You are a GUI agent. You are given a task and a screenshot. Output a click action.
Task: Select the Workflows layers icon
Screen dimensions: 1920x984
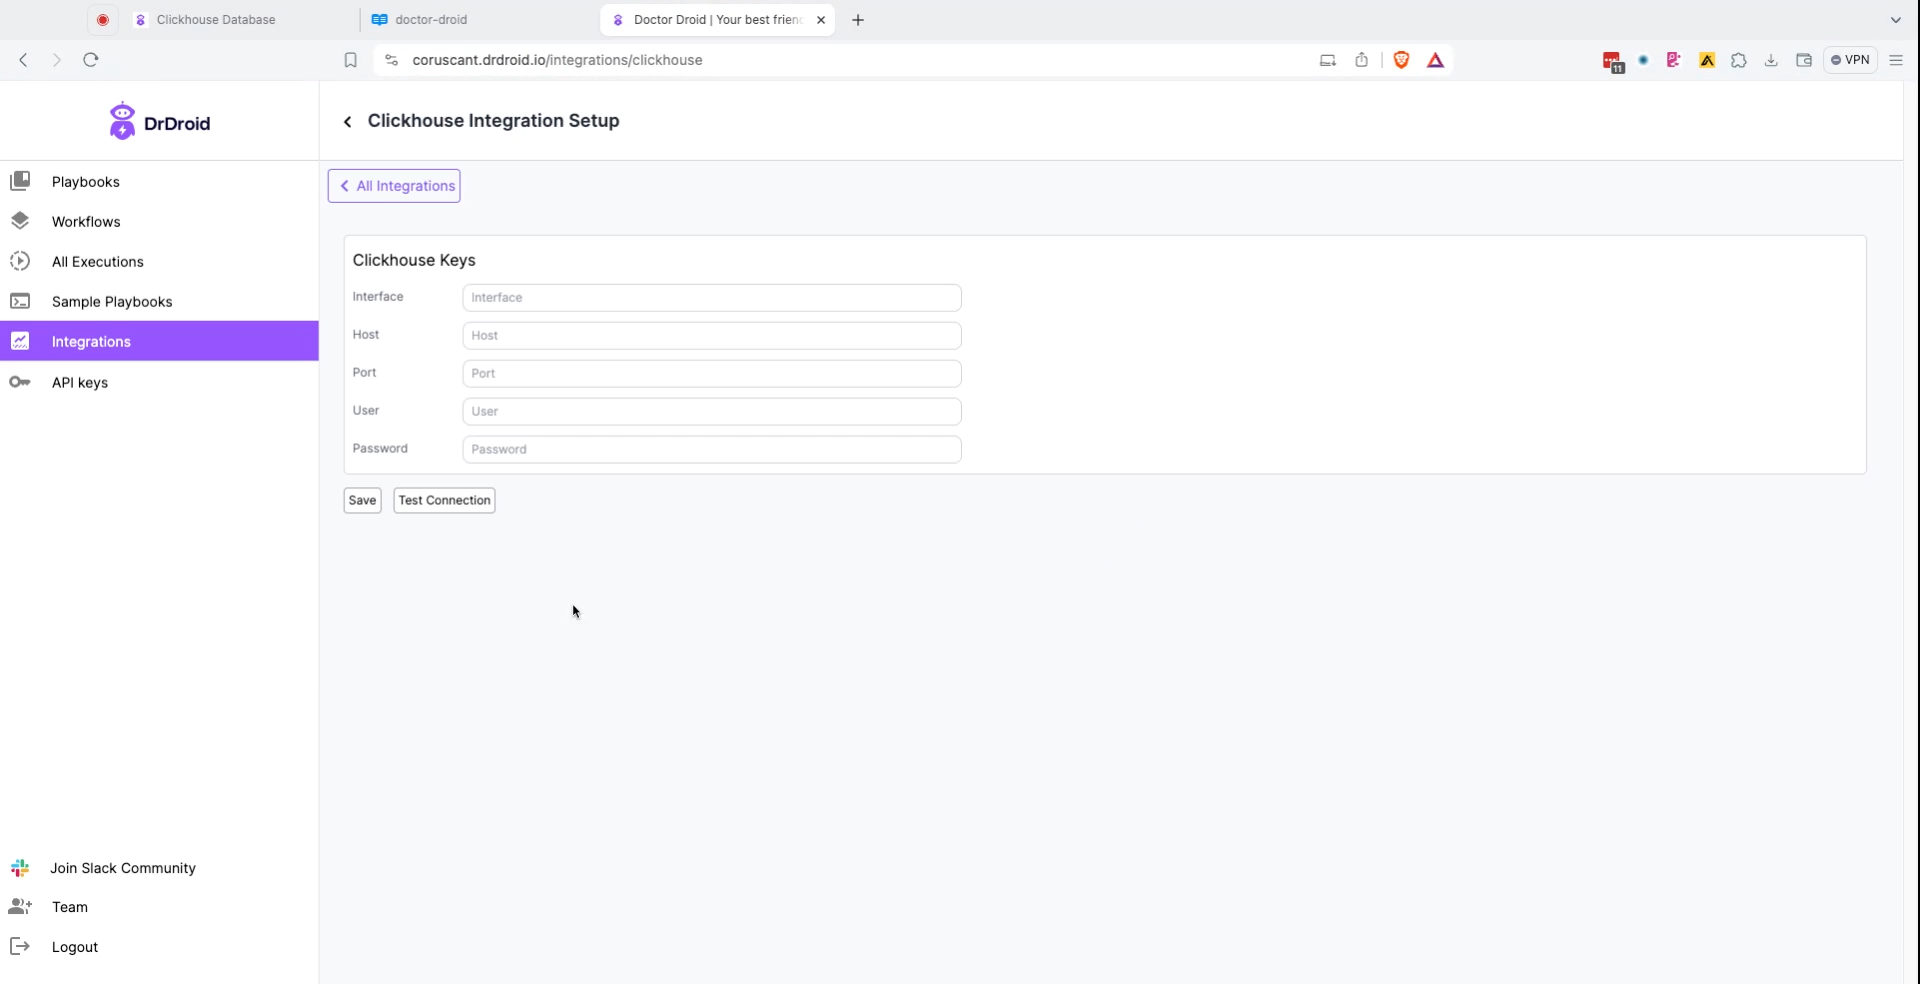pos(20,221)
